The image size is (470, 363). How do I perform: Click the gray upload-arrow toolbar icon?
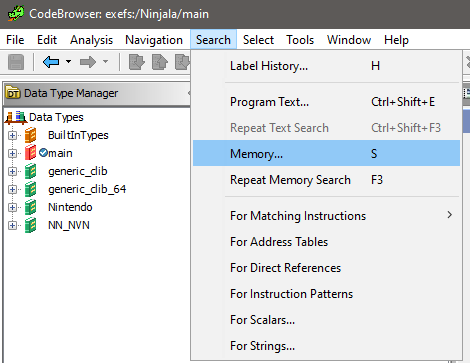pyautogui.click(x=160, y=62)
